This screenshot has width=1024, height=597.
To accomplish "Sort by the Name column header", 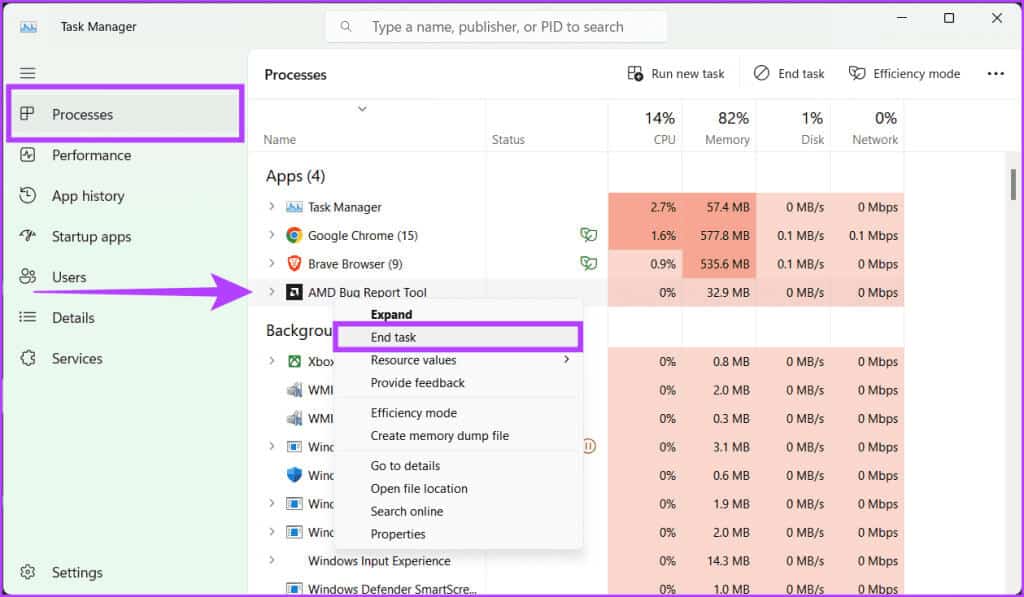I will coord(280,140).
